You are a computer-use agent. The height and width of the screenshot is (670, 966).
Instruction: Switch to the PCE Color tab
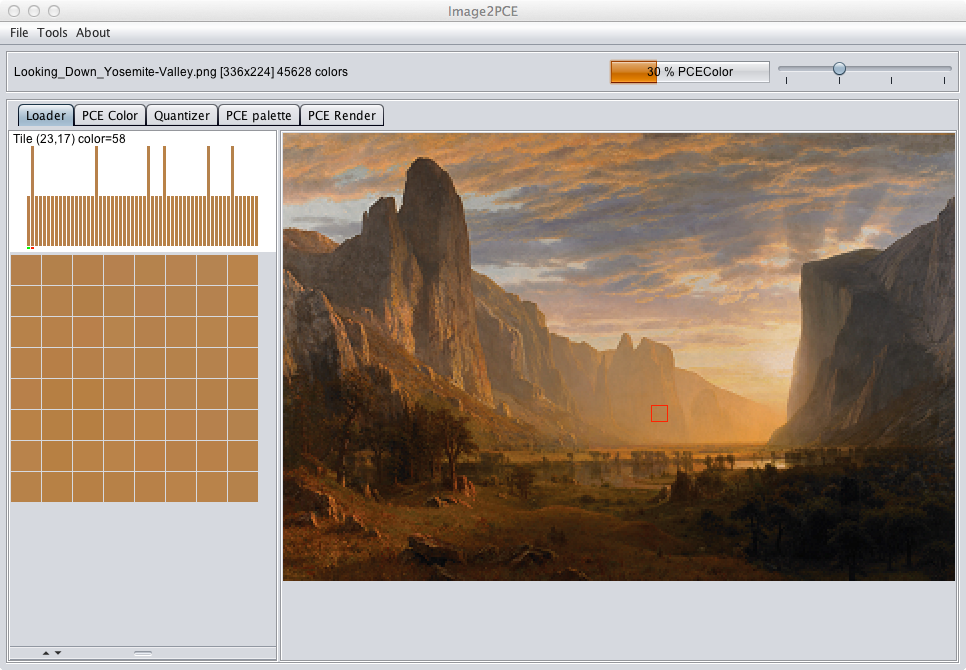coord(110,115)
